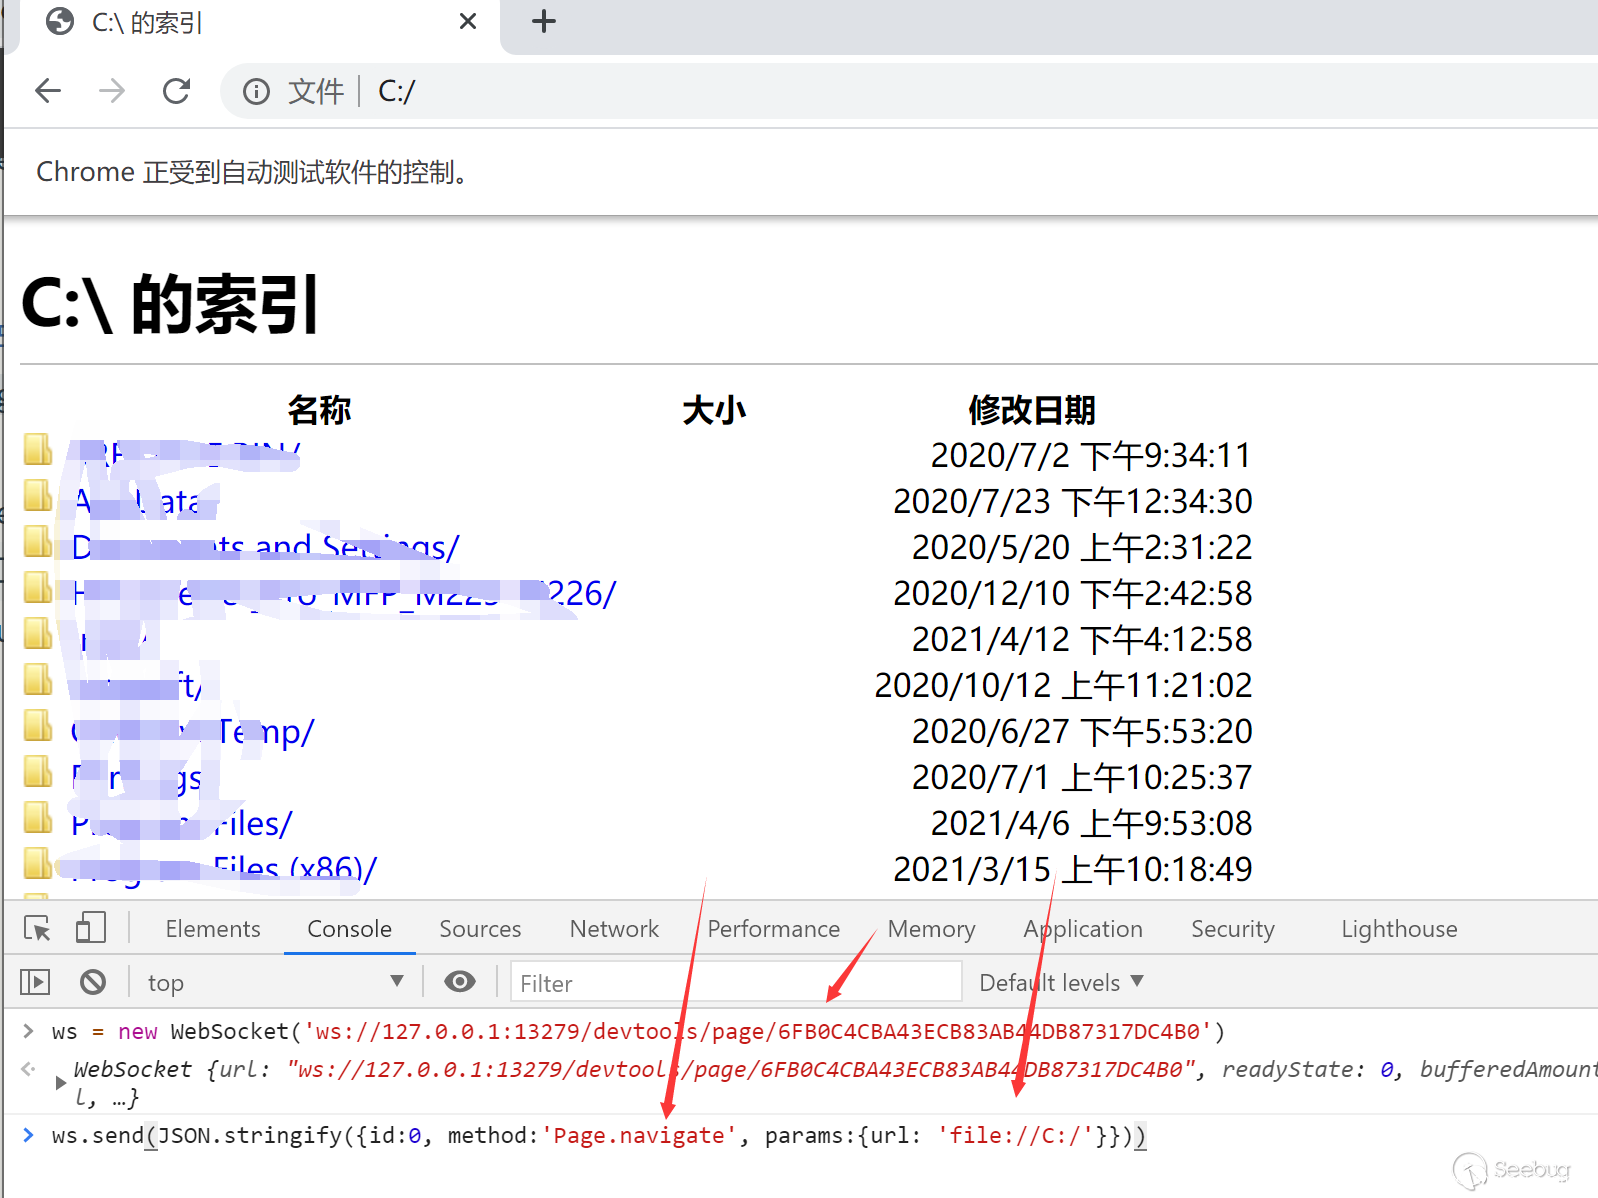Open the Default levels dropdown
This screenshot has width=1598, height=1198.
pos(1061,982)
